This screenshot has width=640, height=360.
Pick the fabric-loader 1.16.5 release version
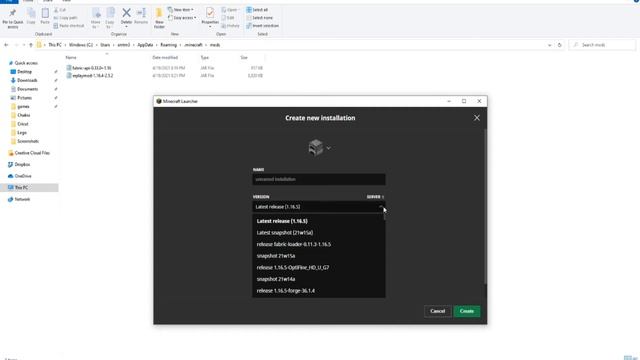[293, 244]
